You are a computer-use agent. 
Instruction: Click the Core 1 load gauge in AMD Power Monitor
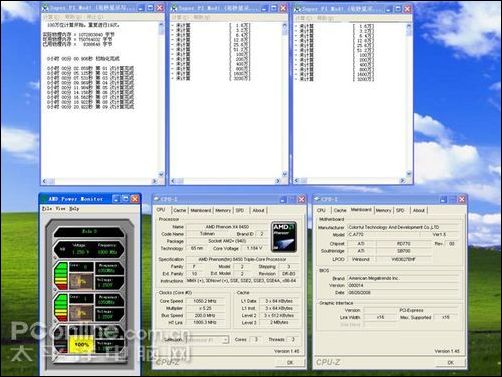(61, 307)
